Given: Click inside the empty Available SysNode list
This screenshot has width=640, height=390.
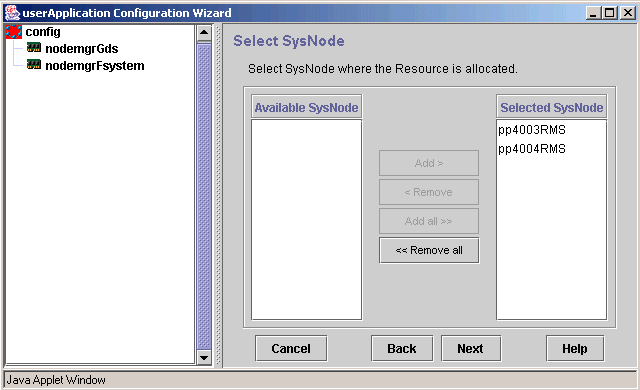Looking at the screenshot, I should tap(307, 219).
